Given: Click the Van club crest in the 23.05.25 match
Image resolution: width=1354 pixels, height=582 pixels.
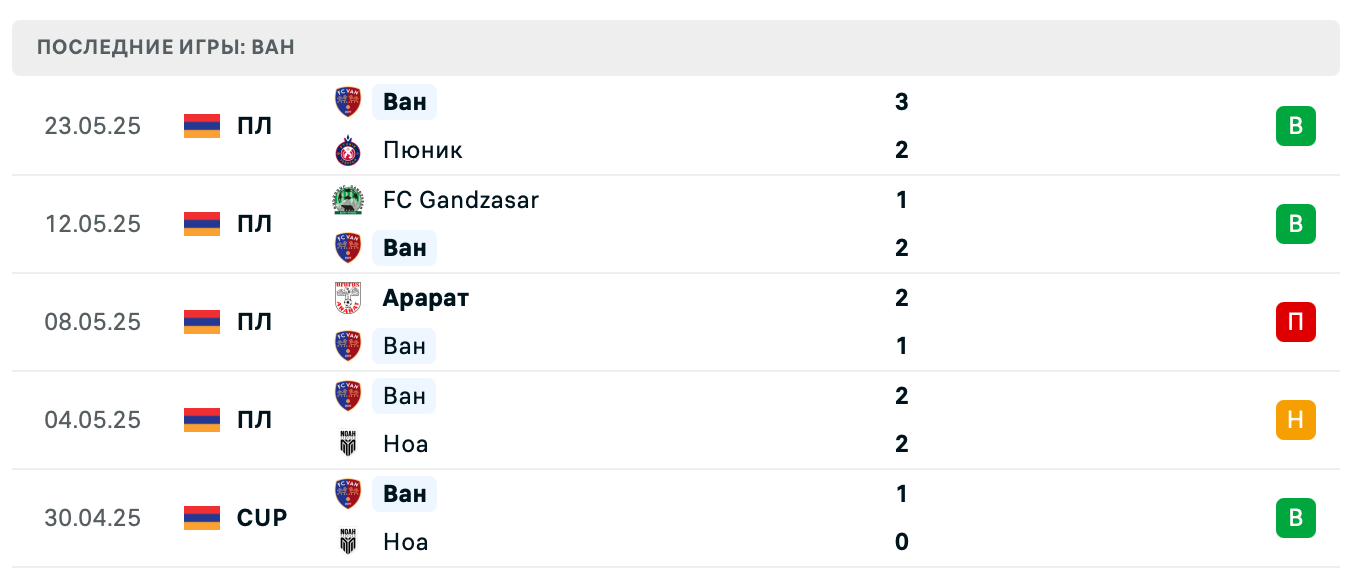Looking at the screenshot, I should [x=347, y=102].
